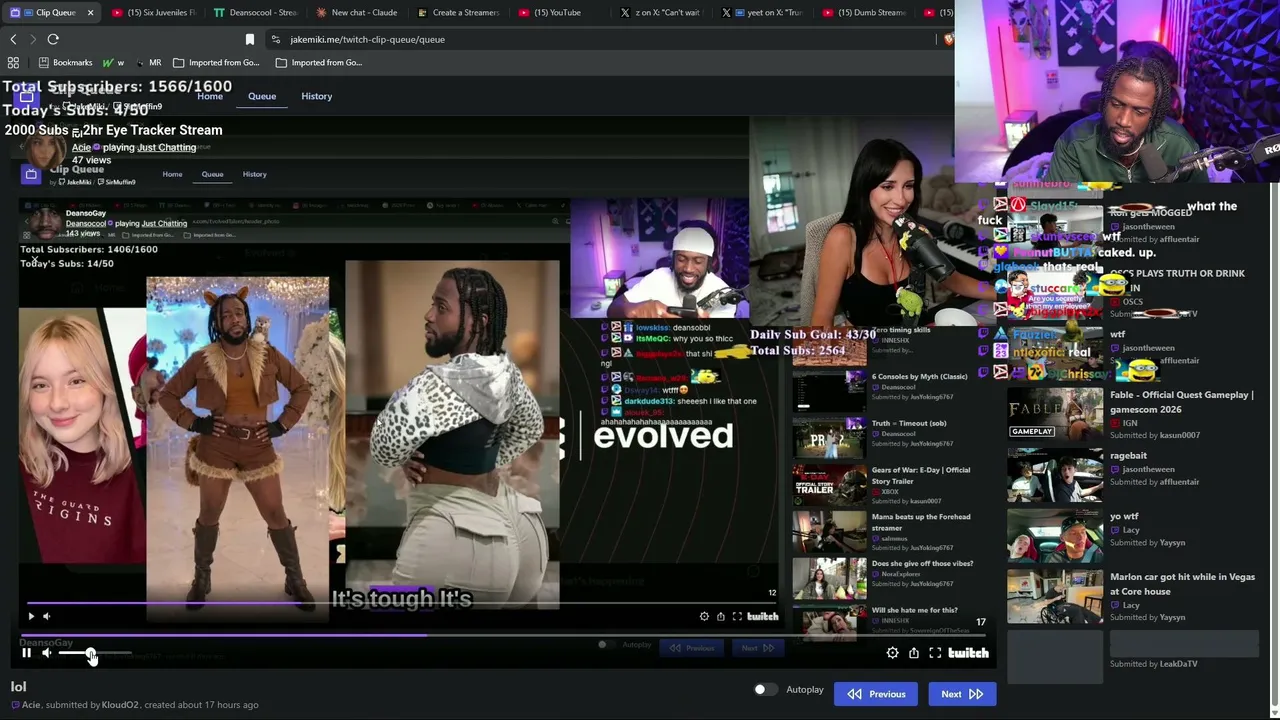Click the KloudO2 submitter name
1280x720 pixels.
120,705
